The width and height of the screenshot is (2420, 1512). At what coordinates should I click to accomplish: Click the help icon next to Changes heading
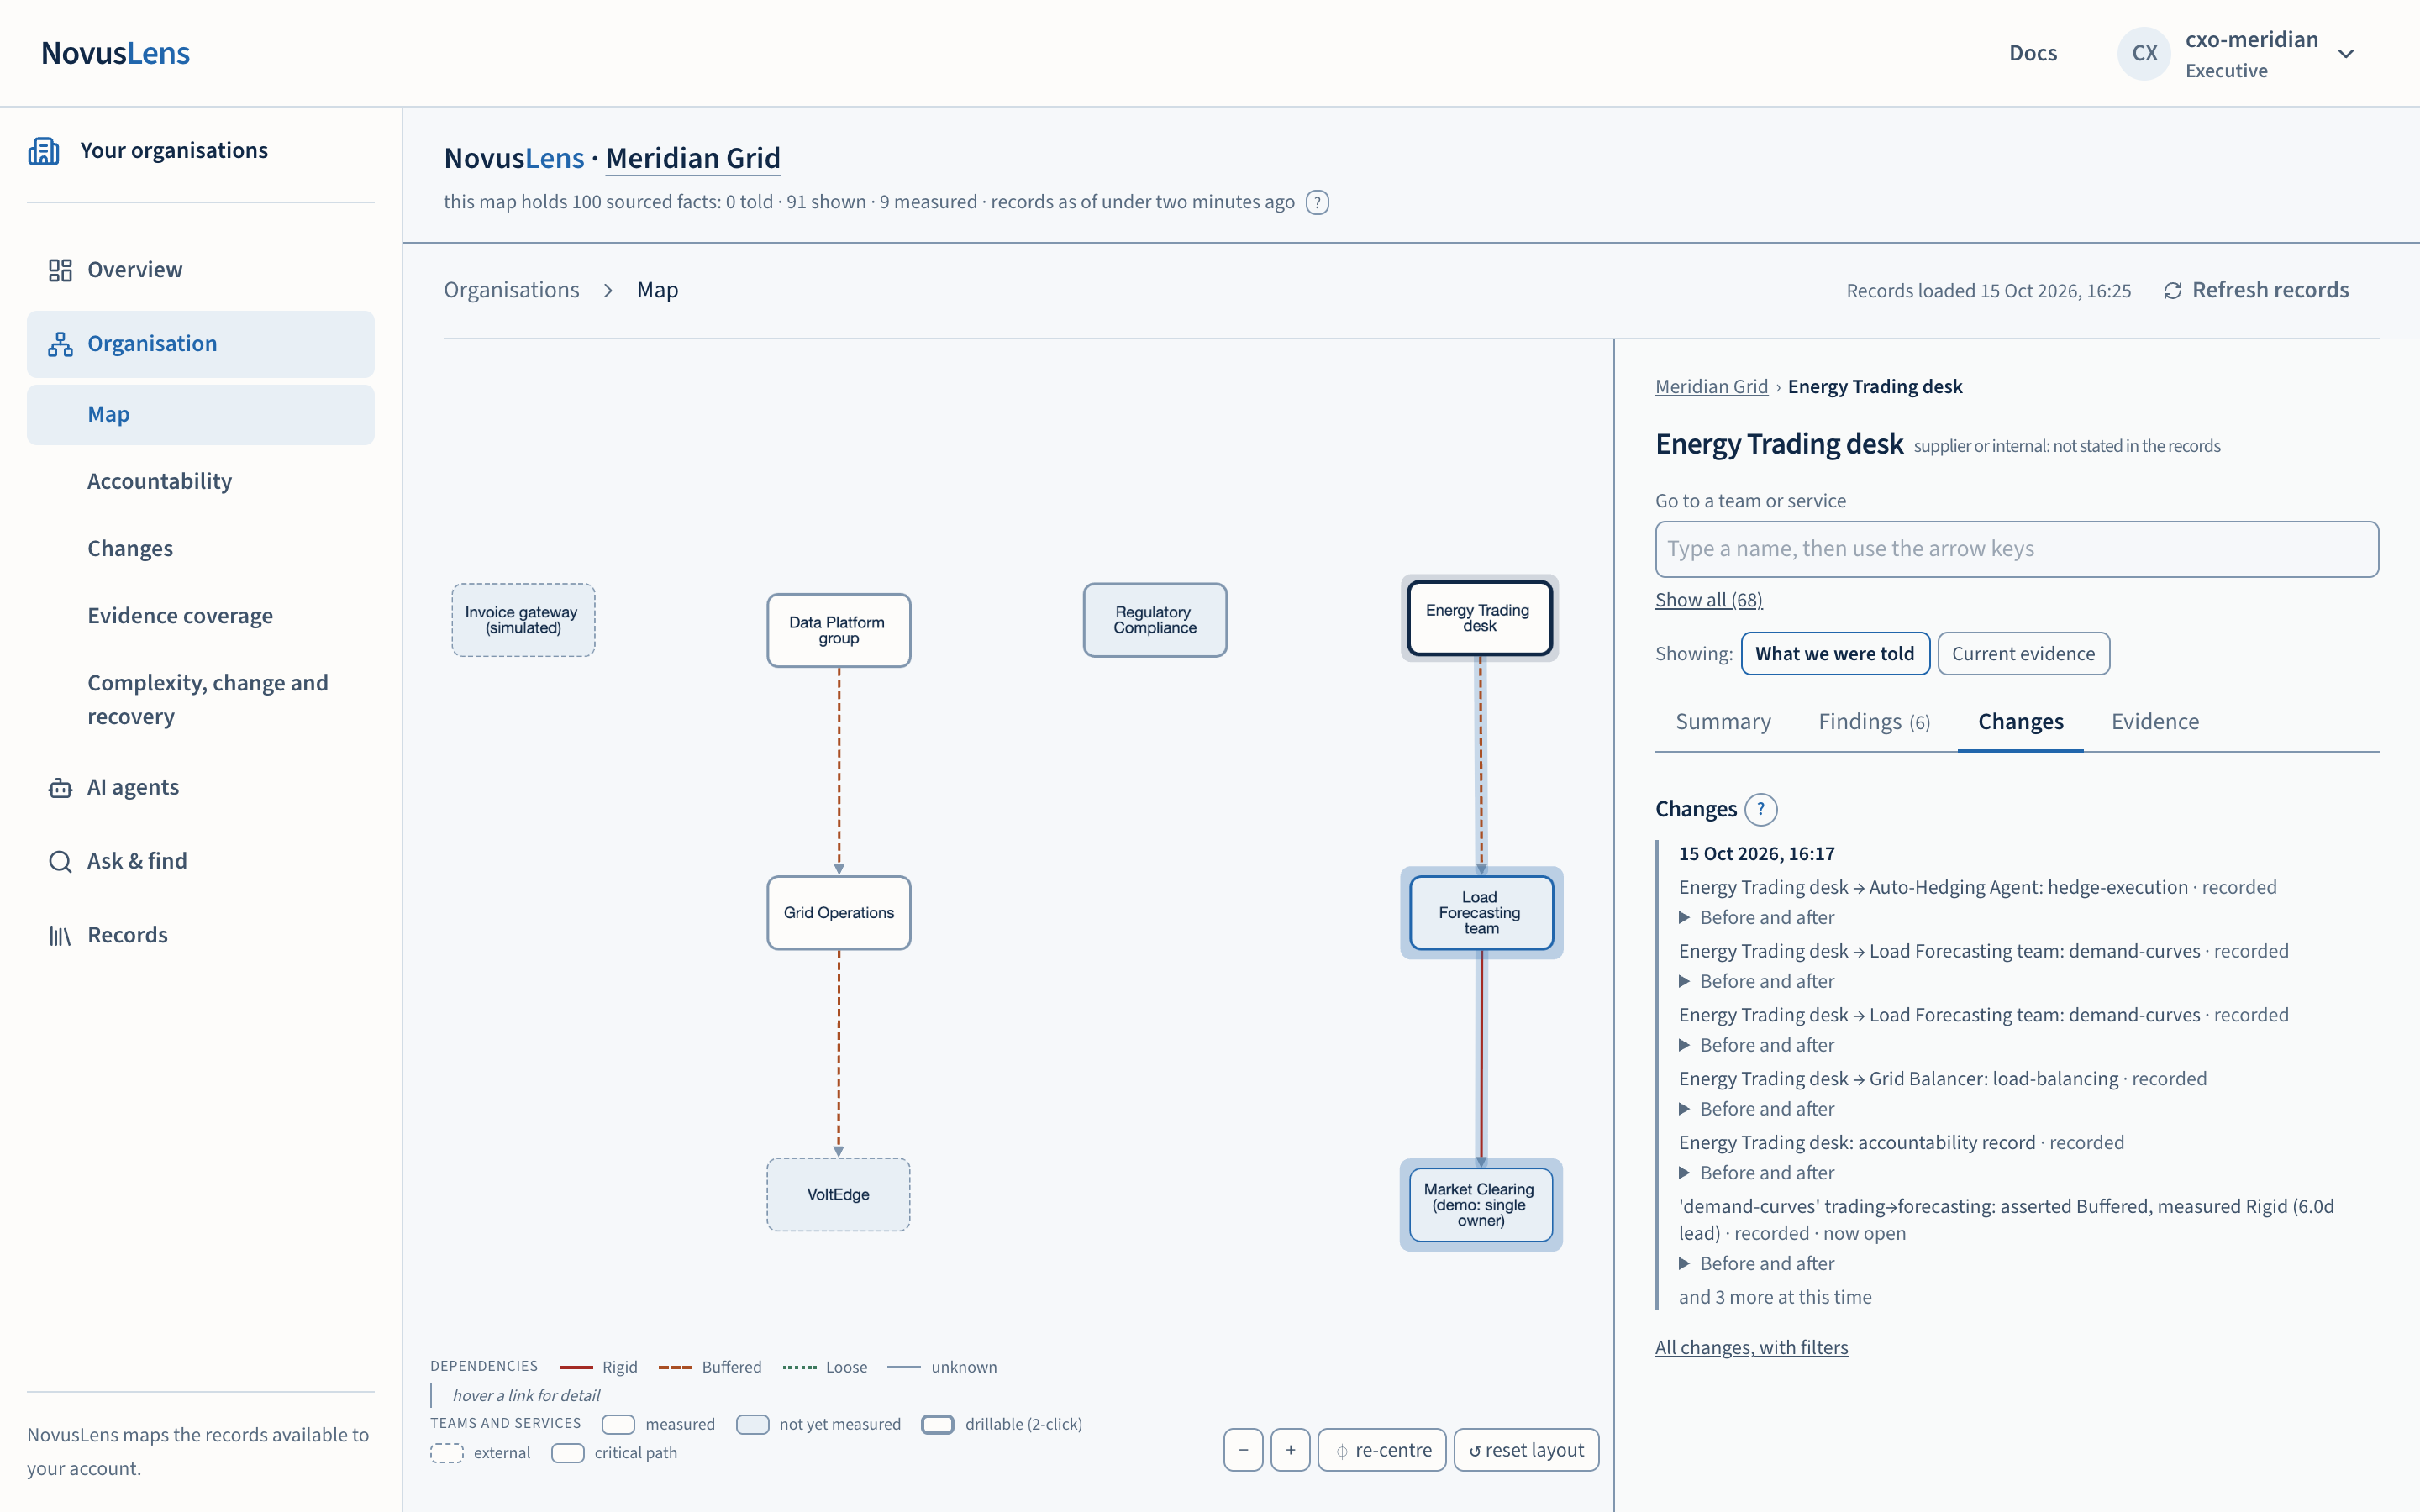click(x=1761, y=809)
